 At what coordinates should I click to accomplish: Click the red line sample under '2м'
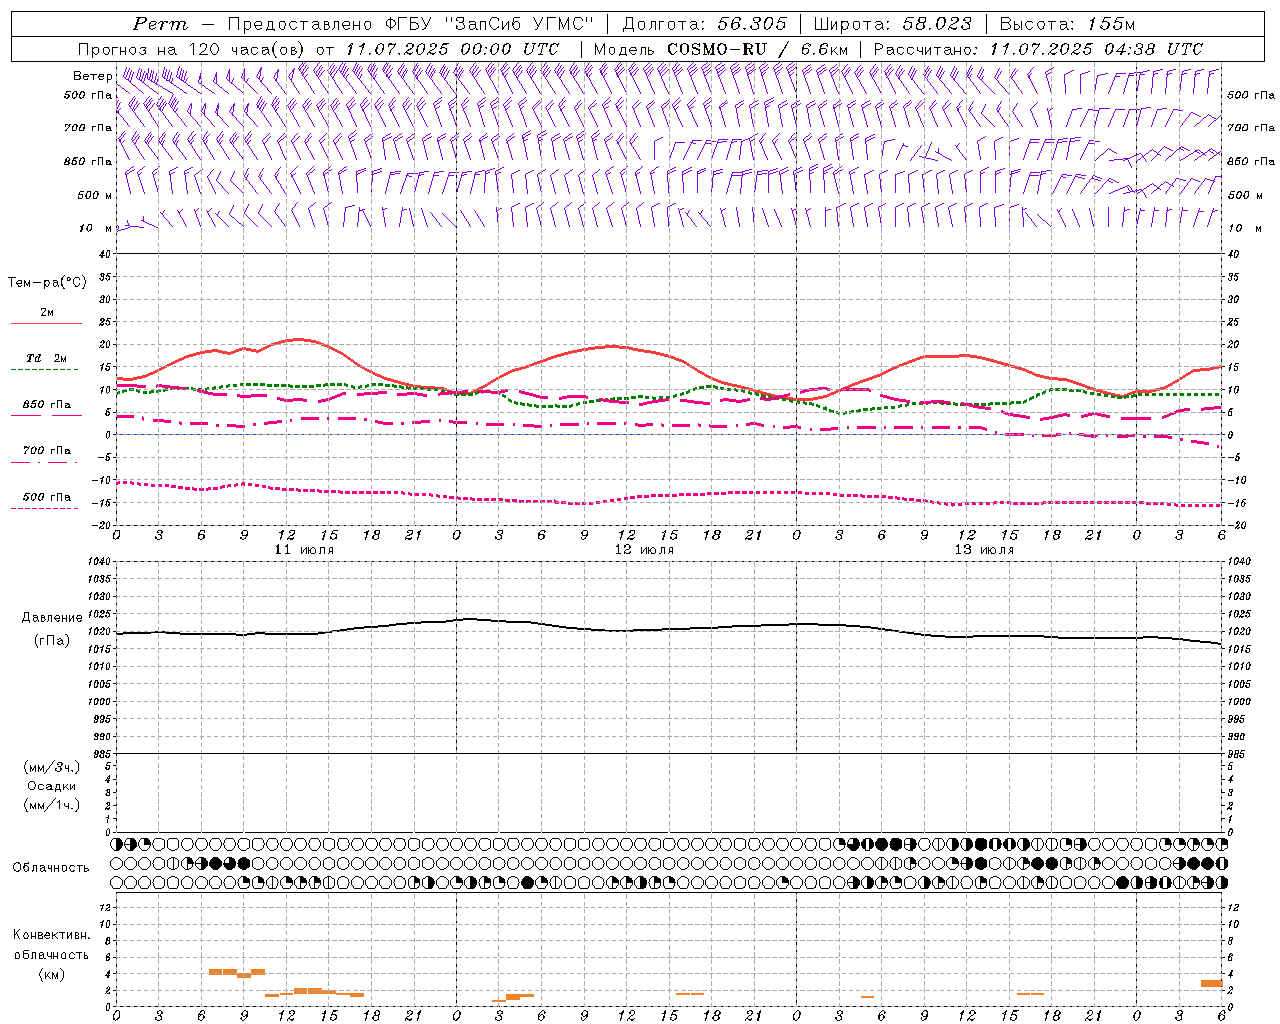pyautogui.click(x=46, y=324)
